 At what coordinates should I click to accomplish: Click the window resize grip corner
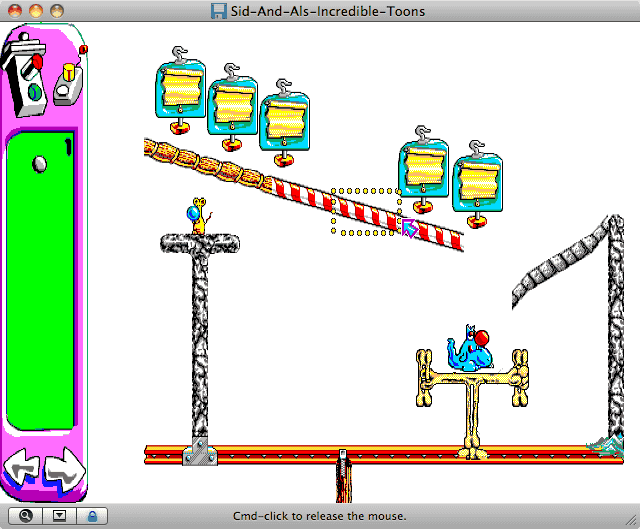[632, 521]
